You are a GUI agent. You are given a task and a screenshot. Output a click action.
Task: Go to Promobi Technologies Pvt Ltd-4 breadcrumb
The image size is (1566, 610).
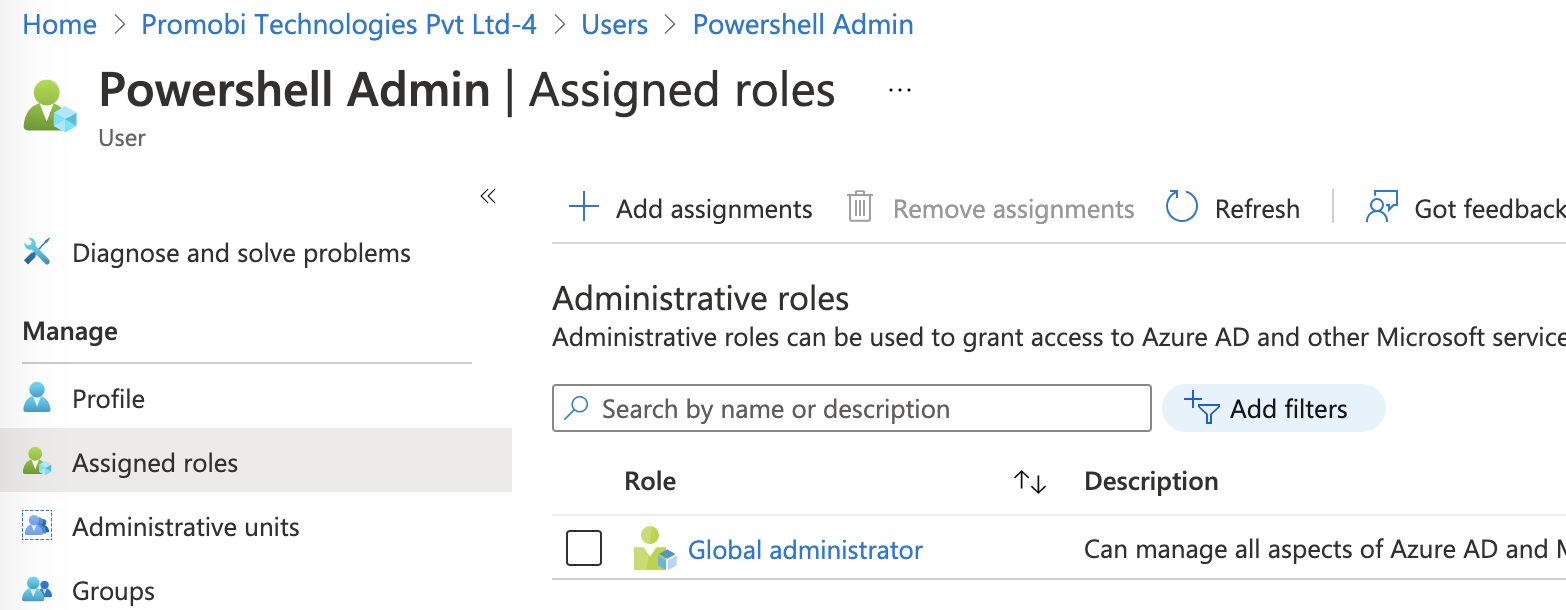coord(339,24)
